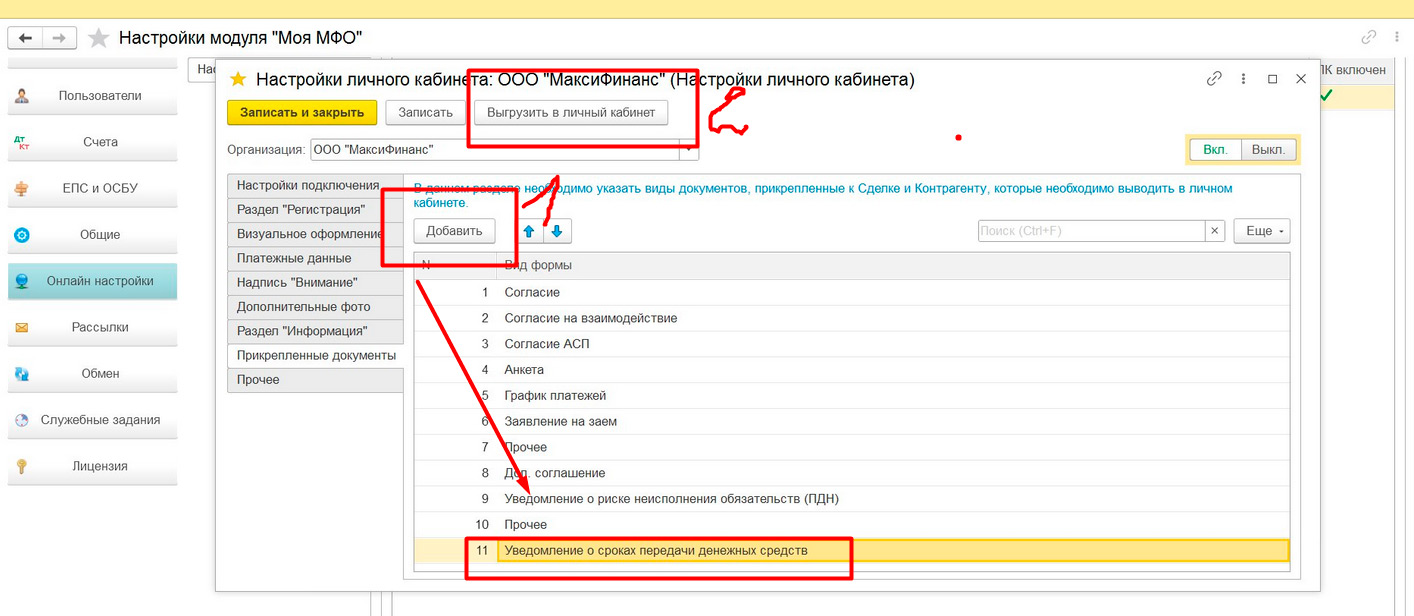Sort by Вид формы column header
Viewport: 1414px width, 616px height.
click(893, 265)
